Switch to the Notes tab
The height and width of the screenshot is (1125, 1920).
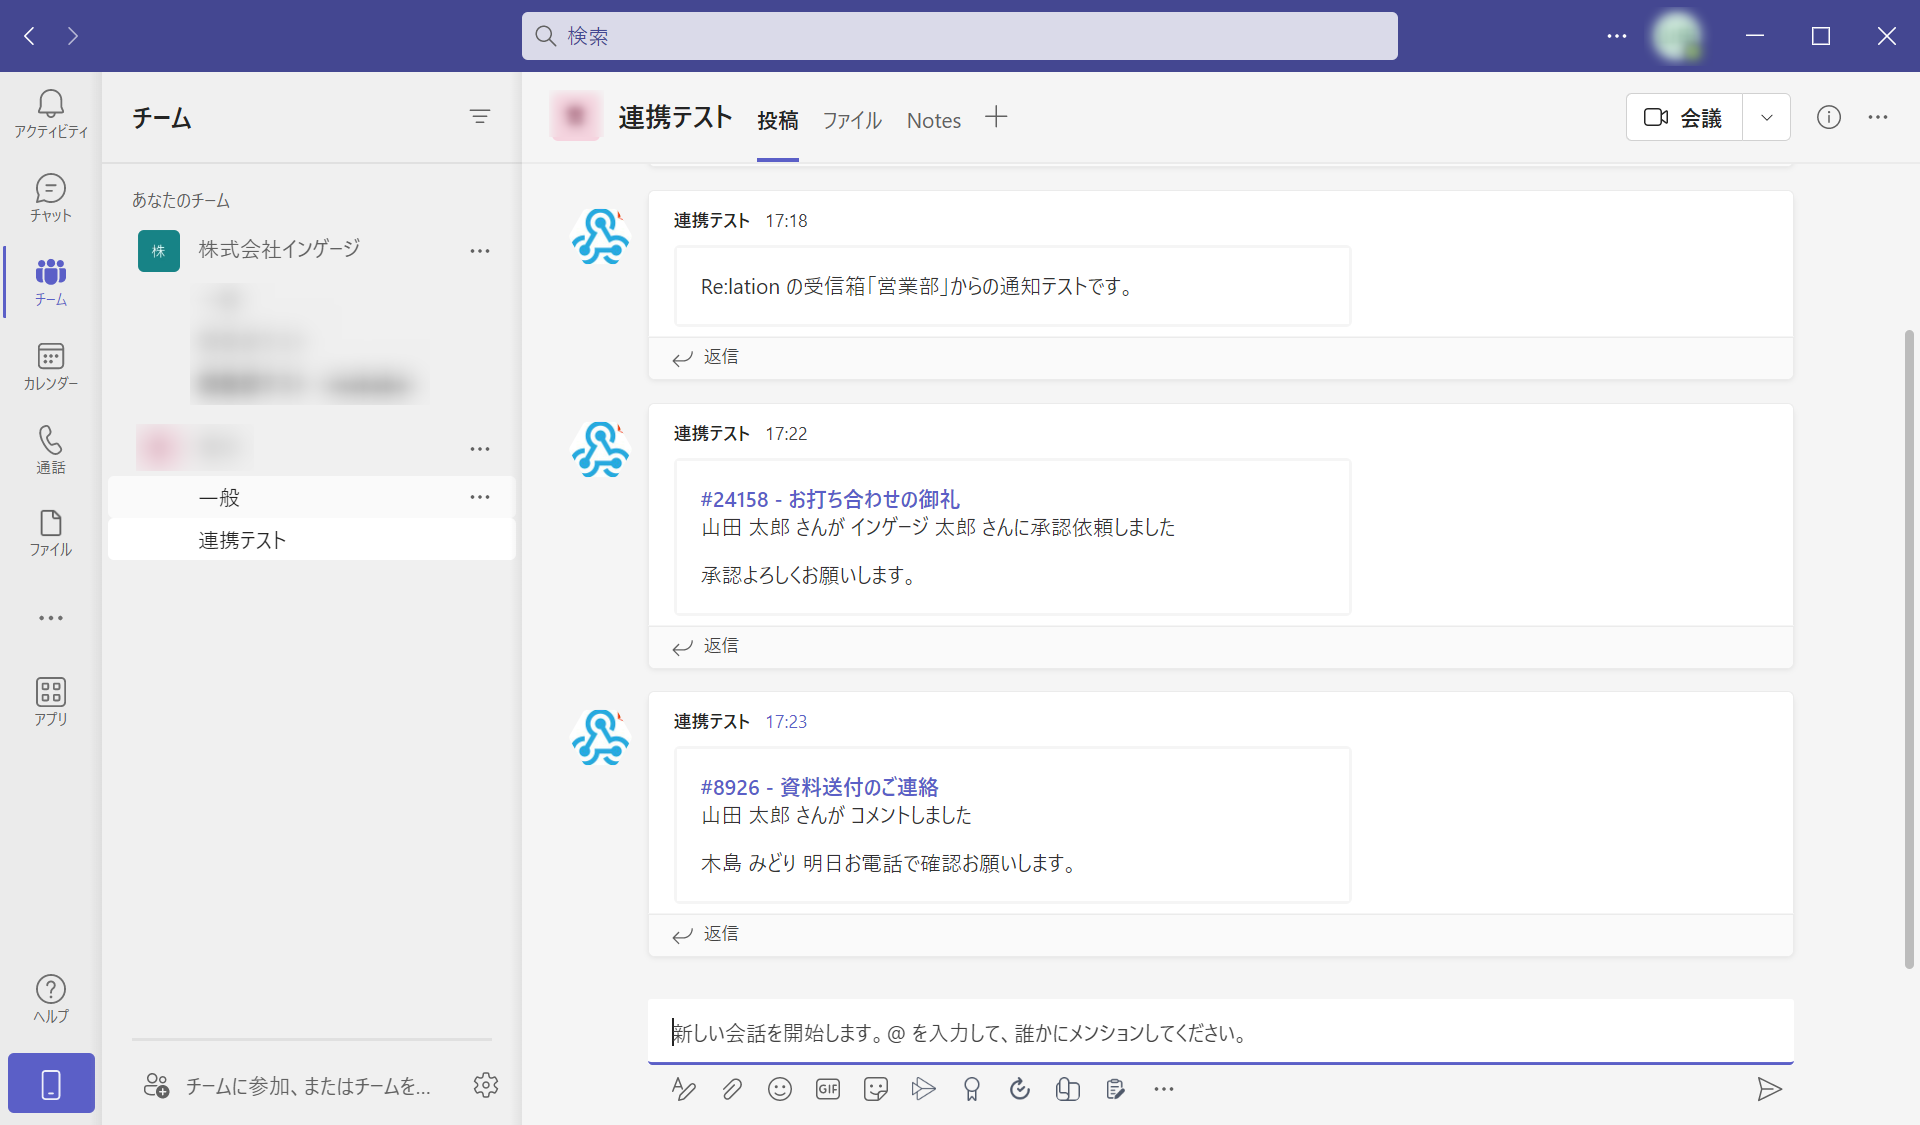click(x=934, y=121)
